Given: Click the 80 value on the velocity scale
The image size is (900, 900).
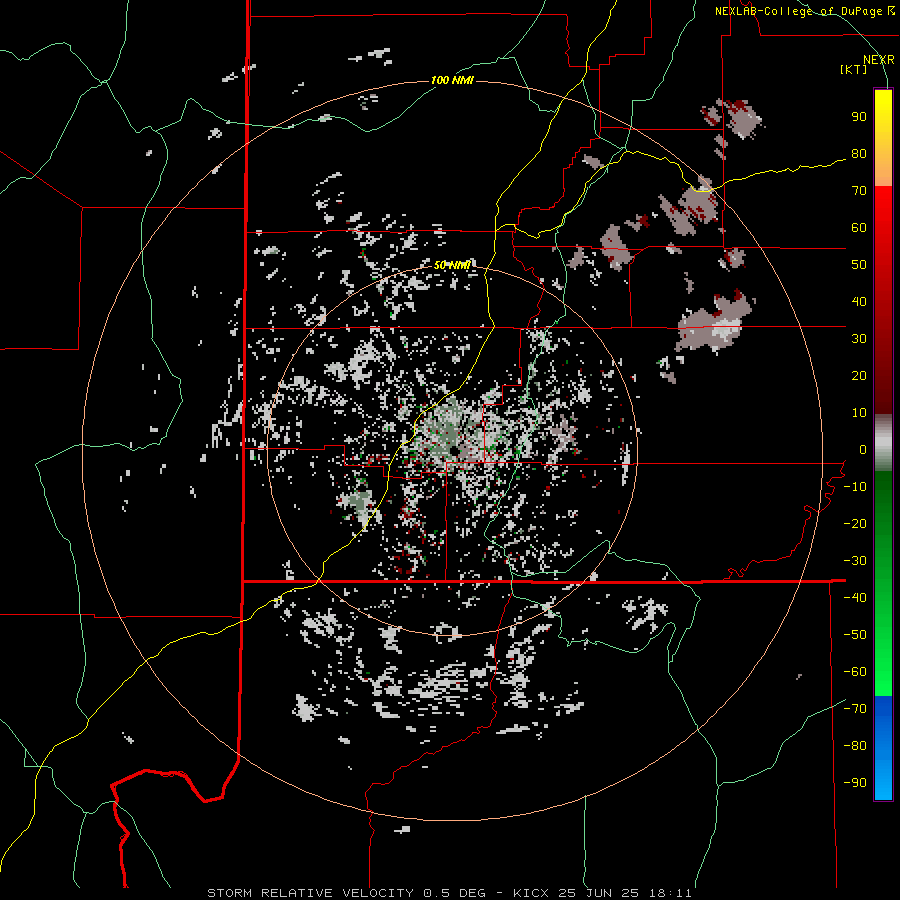Looking at the screenshot, I should [859, 154].
